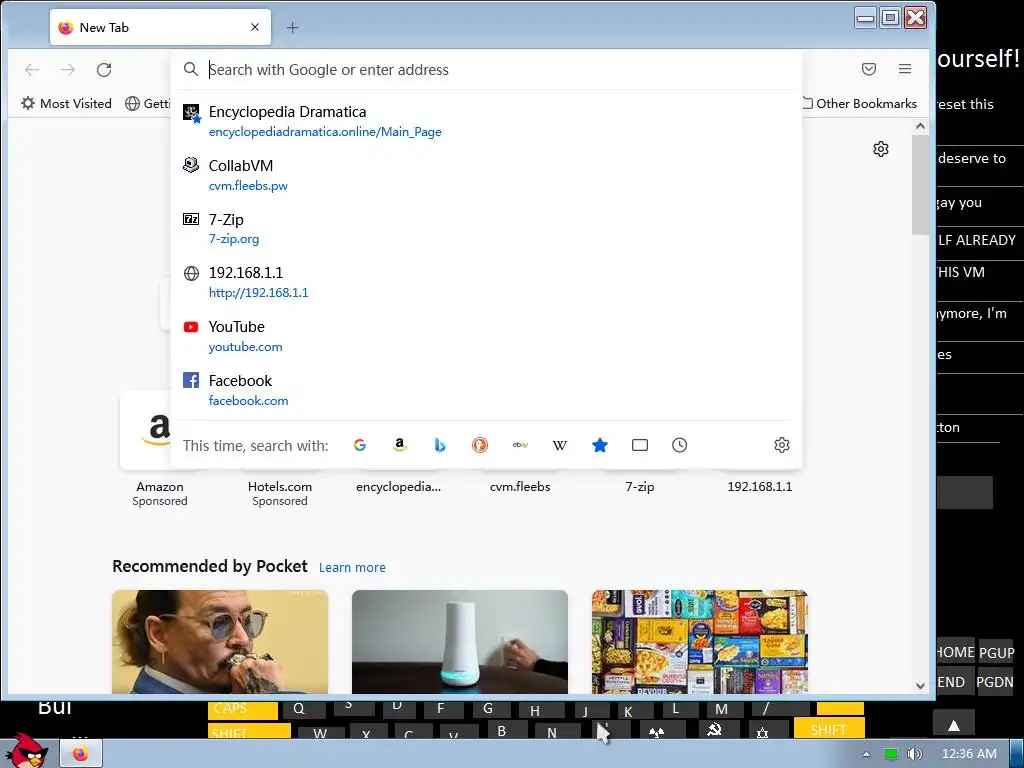Image resolution: width=1024 pixels, height=768 pixels.
Task: Open cvm.fleebs shortcut label
Action: click(520, 487)
